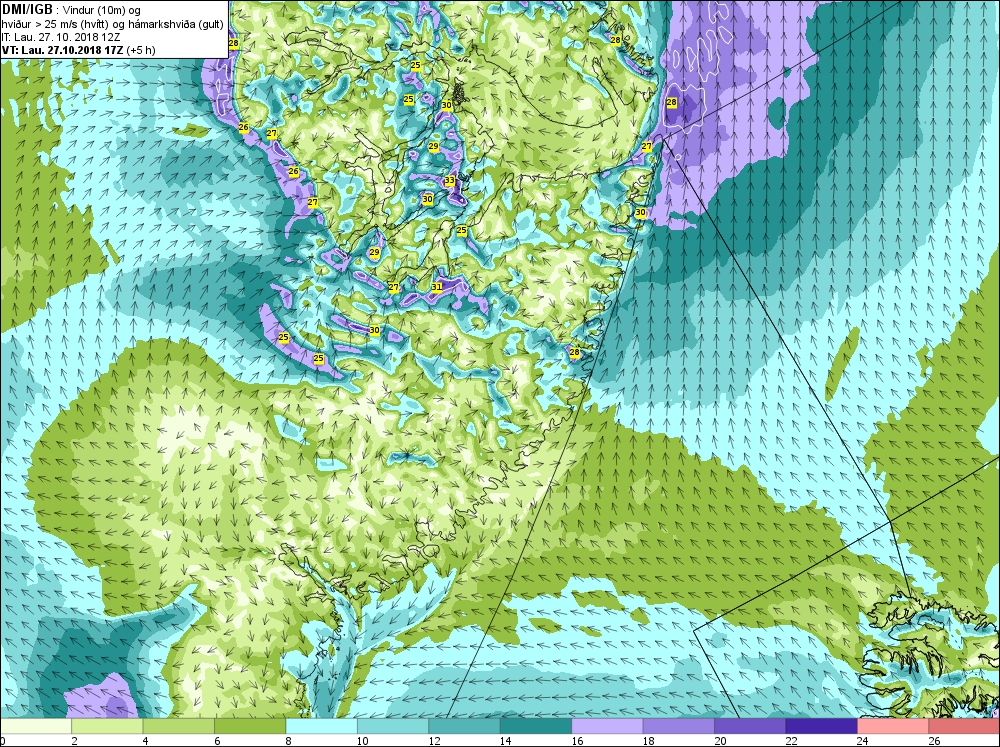Click the legend scale value 20
This screenshot has width=1000, height=747.
click(x=719, y=741)
